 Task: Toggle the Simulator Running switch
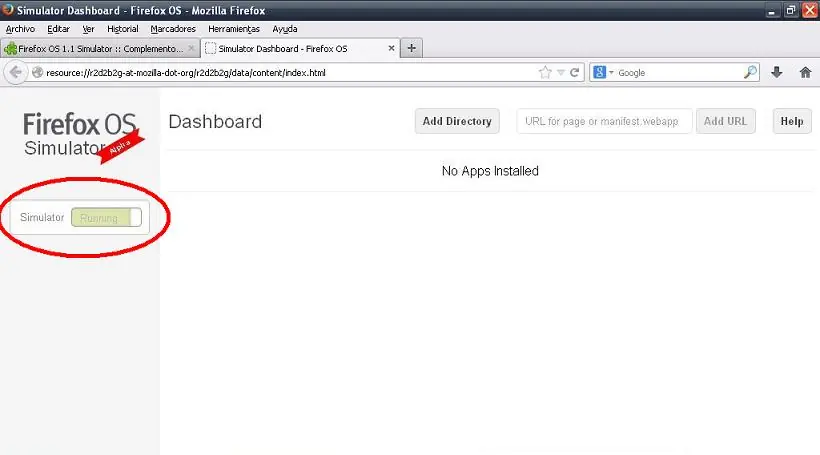point(106,218)
